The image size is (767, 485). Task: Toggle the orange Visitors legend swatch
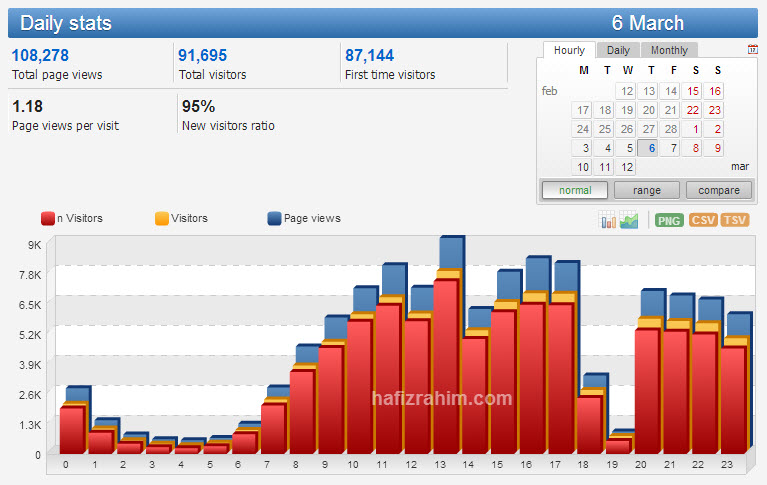(161, 218)
